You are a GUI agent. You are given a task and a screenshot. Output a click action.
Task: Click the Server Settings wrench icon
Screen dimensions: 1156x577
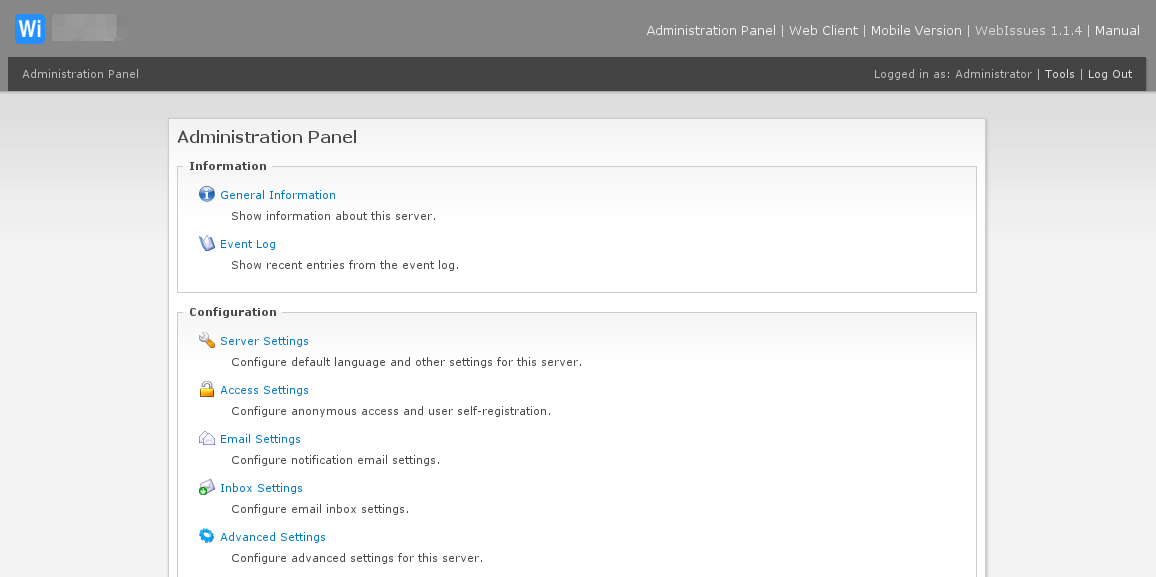point(207,340)
